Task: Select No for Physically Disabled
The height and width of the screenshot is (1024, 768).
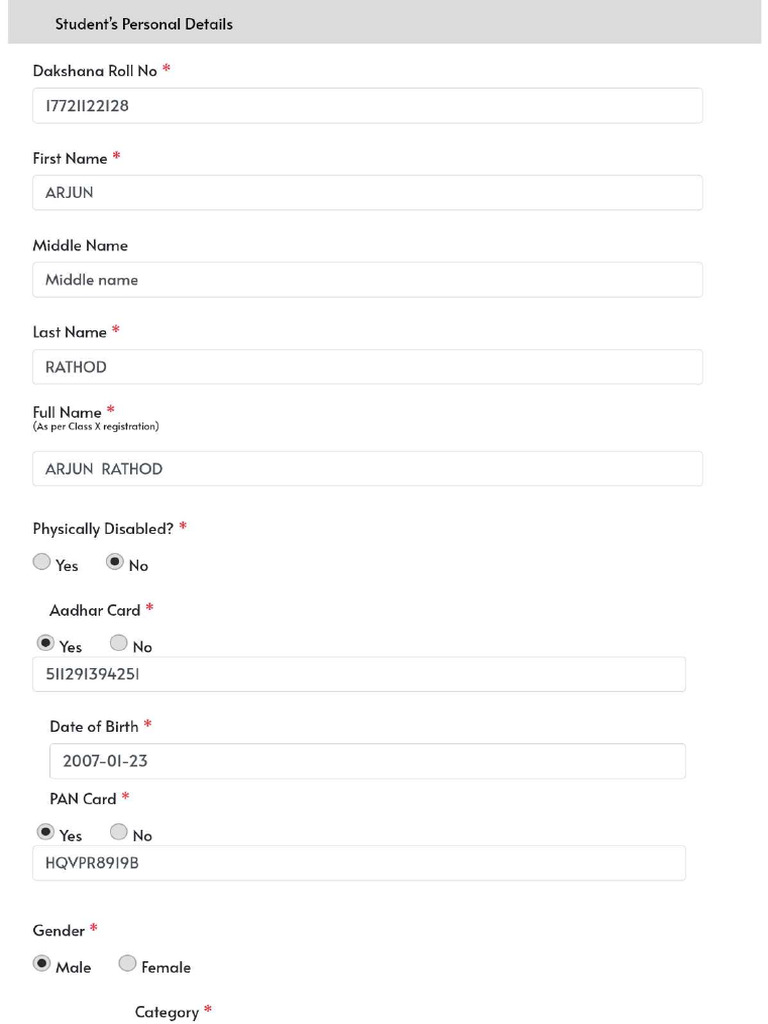Action: pyautogui.click(x=115, y=562)
